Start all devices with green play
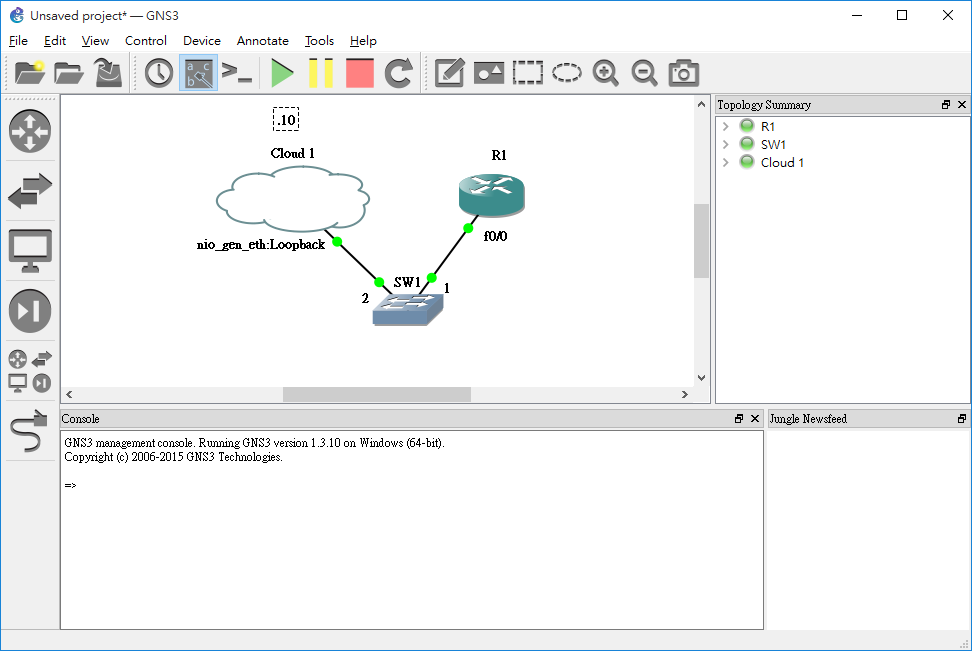Viewport: 972px width, 651px height. [x=282, y=73]
